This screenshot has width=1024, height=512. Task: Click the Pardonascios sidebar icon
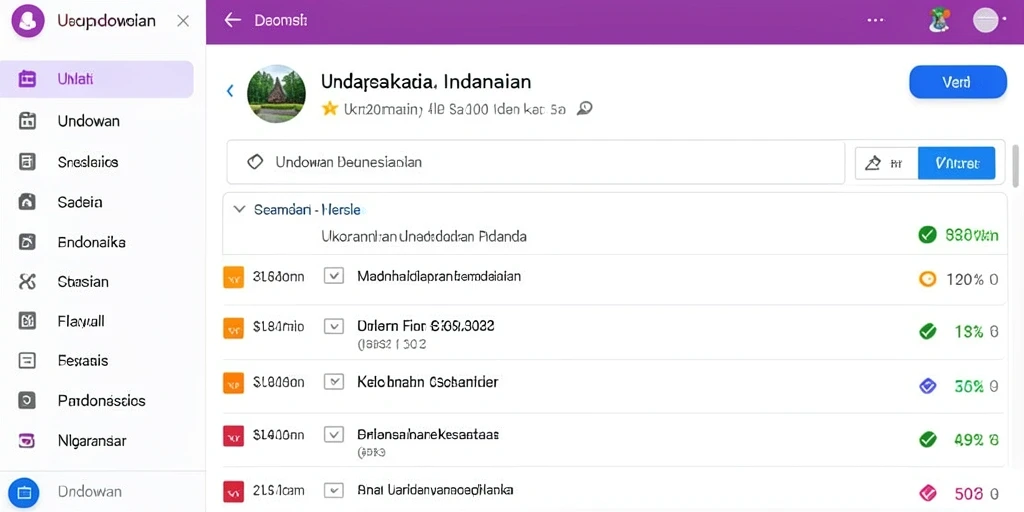pyautogui.click(x=27, y=400)
